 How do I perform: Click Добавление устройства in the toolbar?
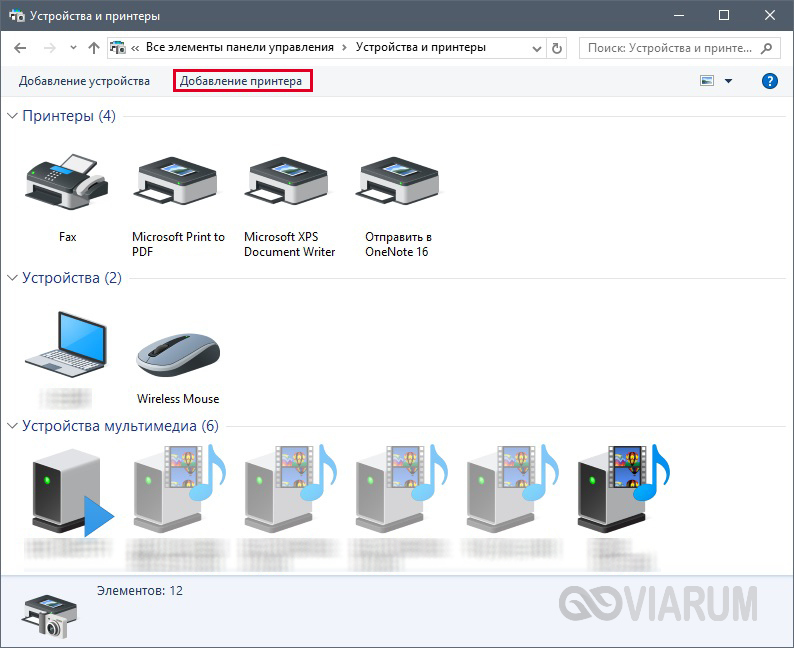point(84,81)
